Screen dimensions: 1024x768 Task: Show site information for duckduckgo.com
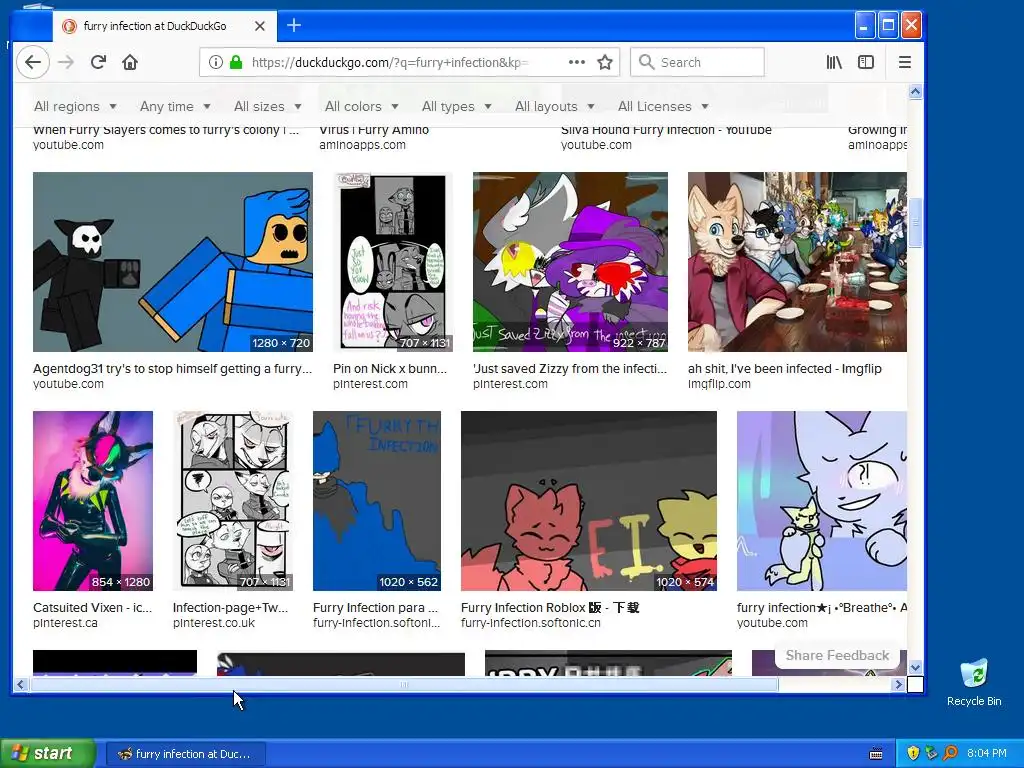(216, 62)
